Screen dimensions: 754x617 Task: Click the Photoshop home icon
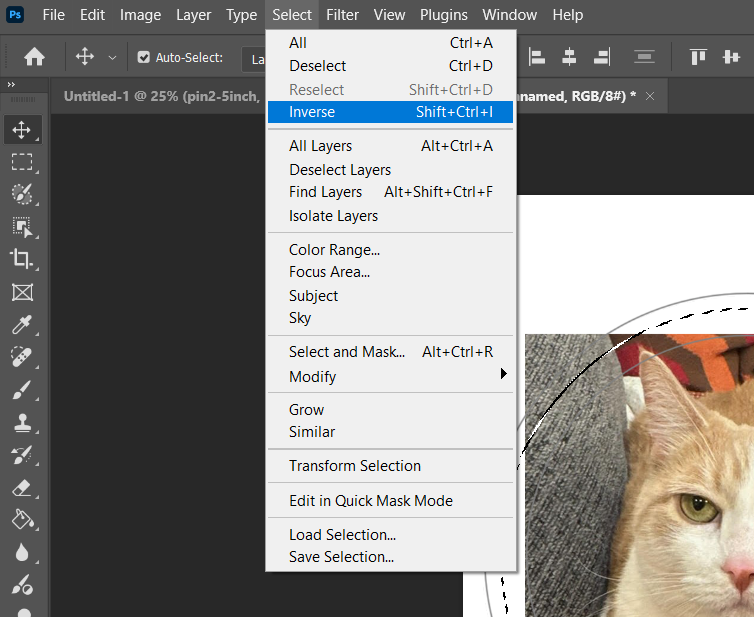pyautogui.click(x=34, y=57)
